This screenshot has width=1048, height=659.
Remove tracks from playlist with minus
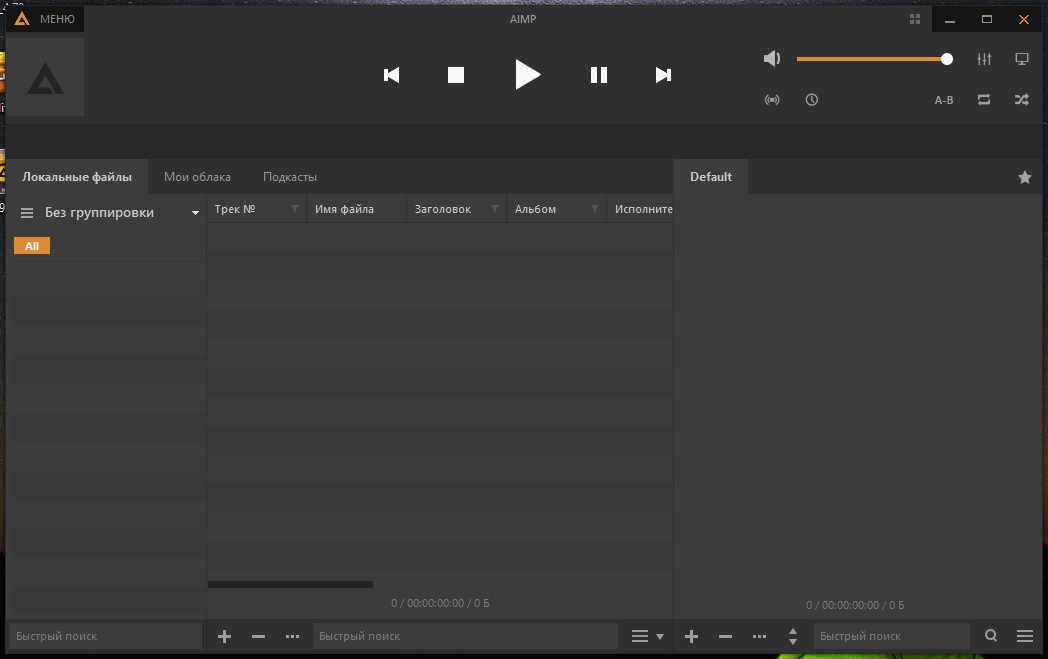[x=725, y=636]
